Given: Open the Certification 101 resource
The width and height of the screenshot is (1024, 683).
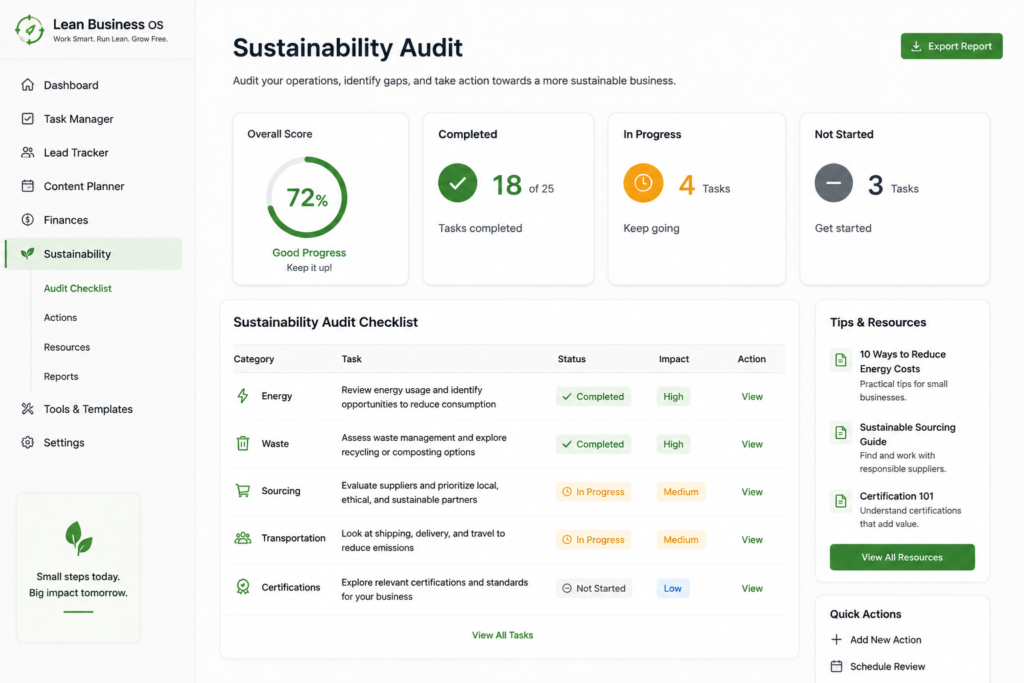Looking at the screenshot, I should point(902,509).
